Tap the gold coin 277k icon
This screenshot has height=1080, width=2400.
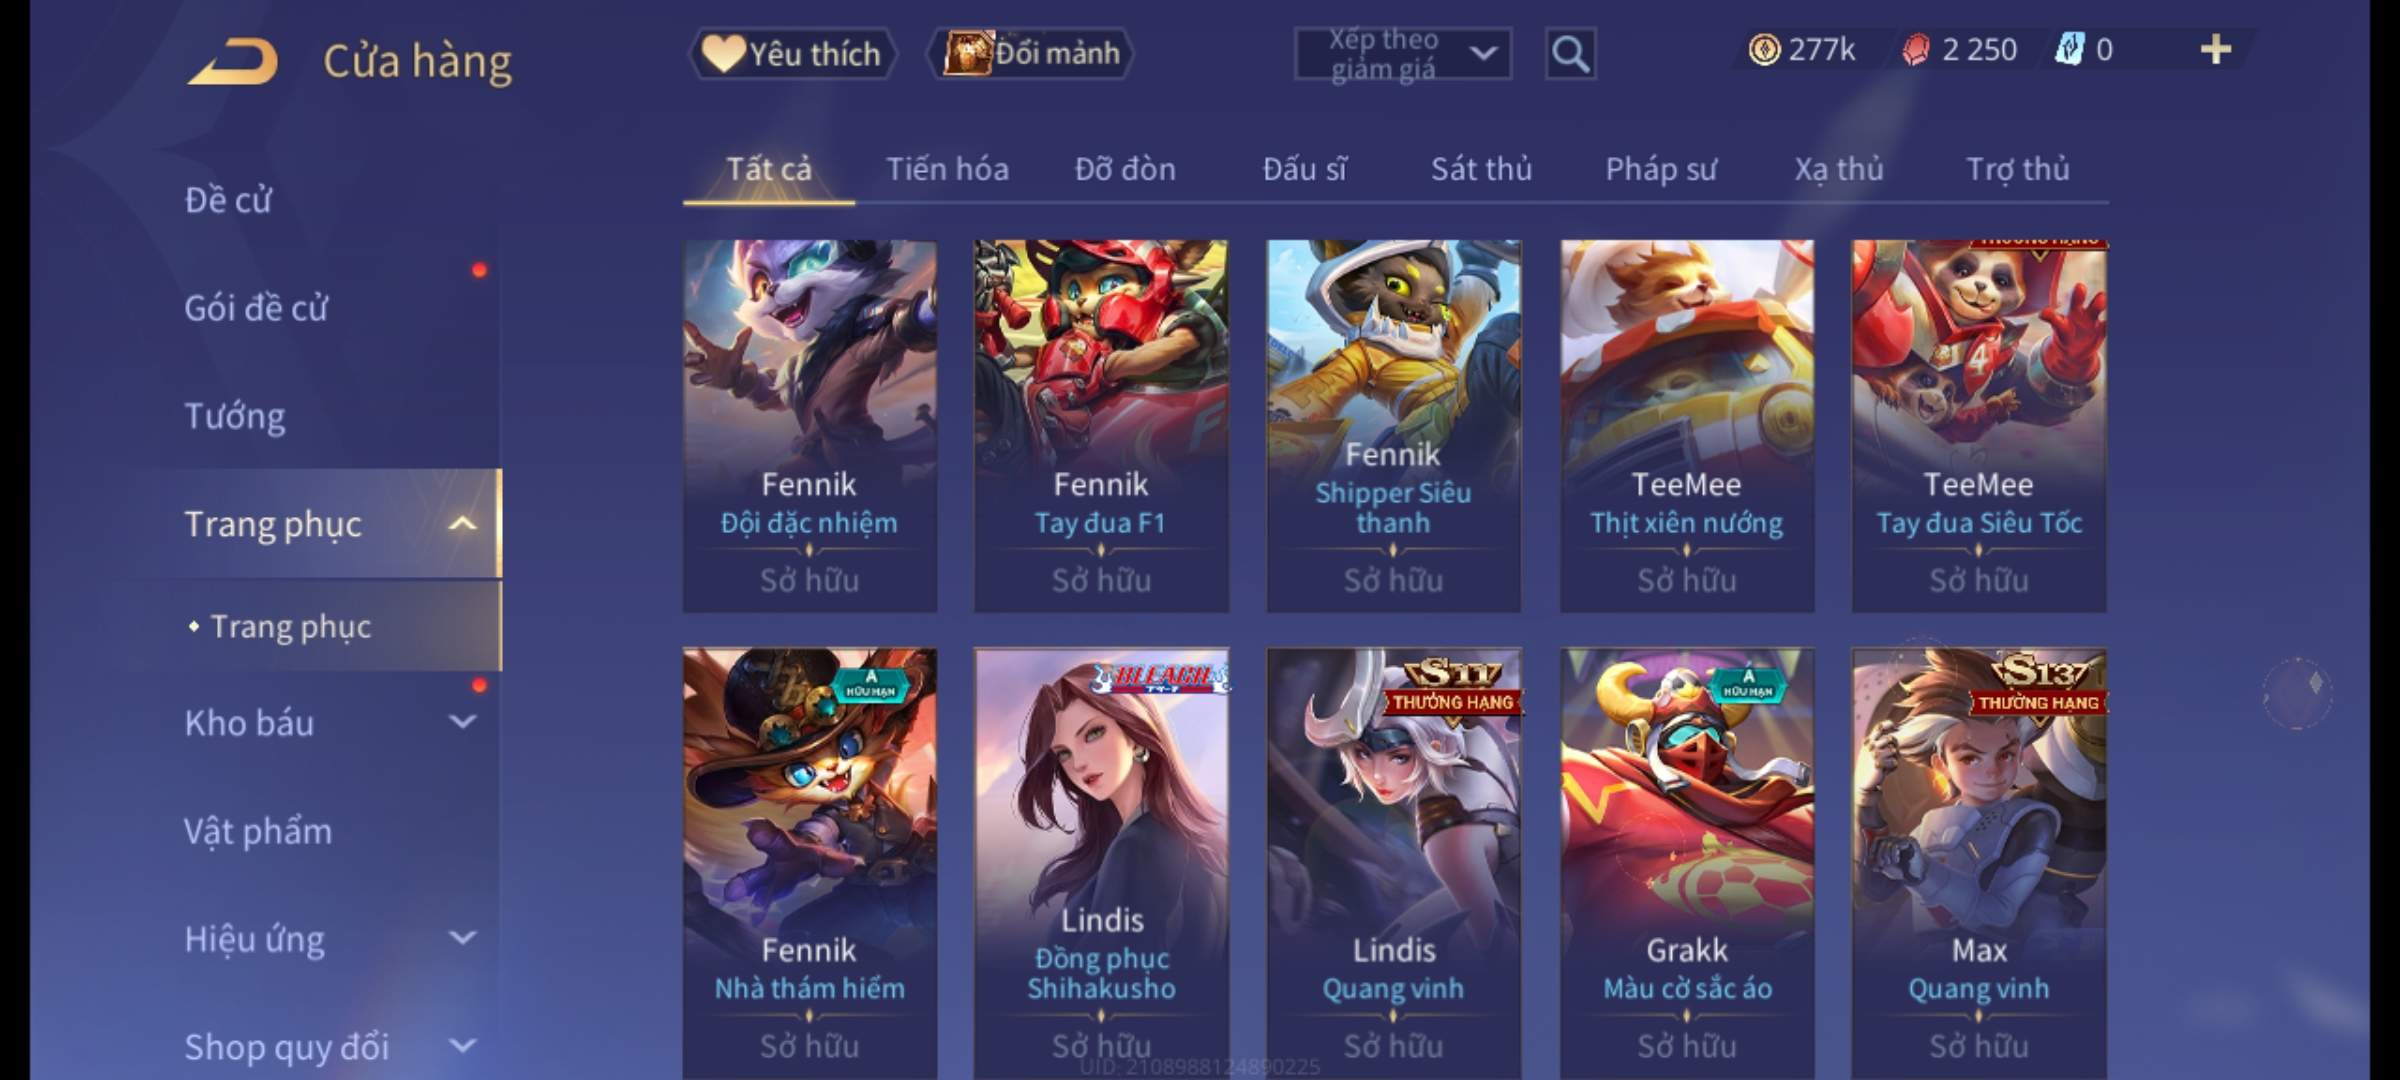[x=1764, y=50]
